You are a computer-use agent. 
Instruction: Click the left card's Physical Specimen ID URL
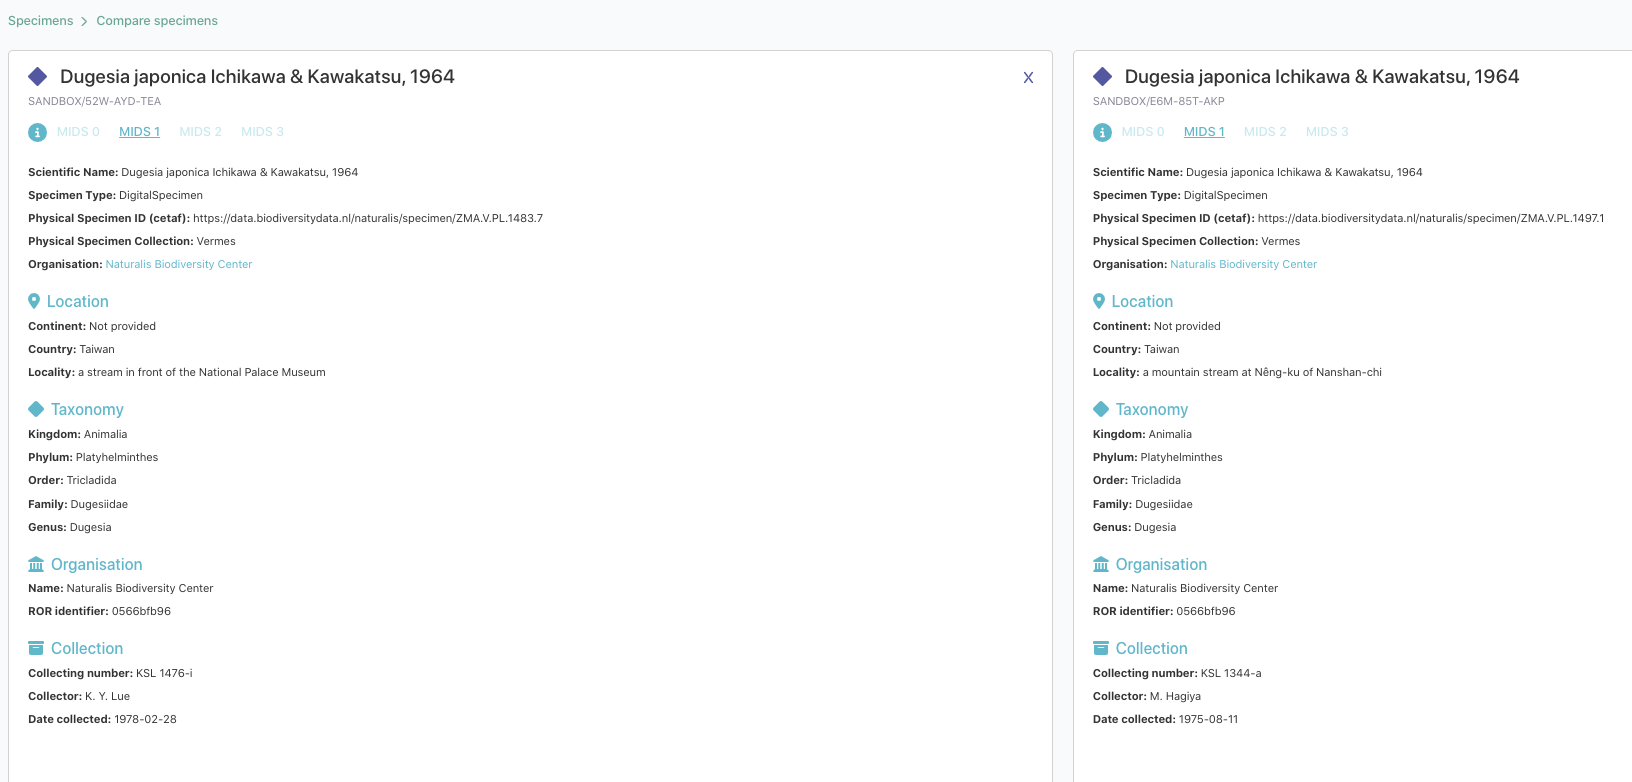pos(368,218)
